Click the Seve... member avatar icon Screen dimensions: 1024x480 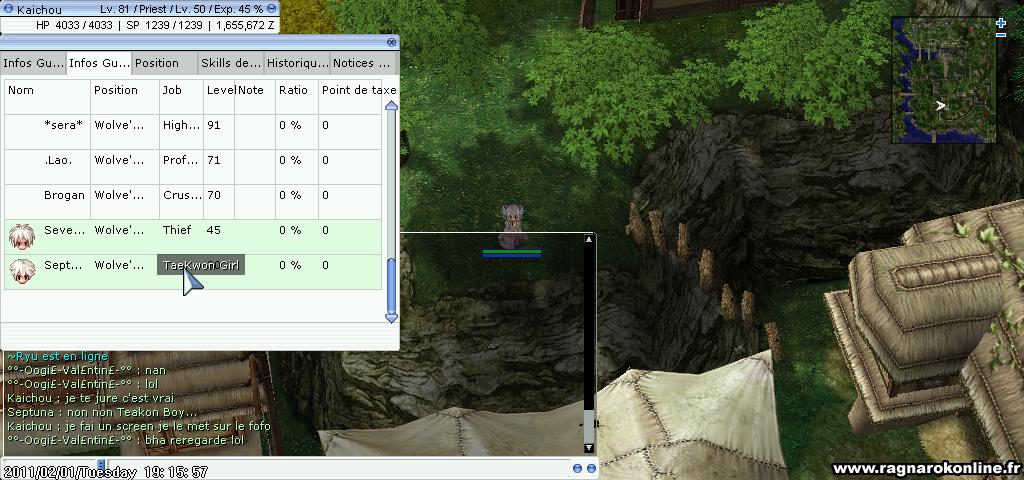point(22,236)
